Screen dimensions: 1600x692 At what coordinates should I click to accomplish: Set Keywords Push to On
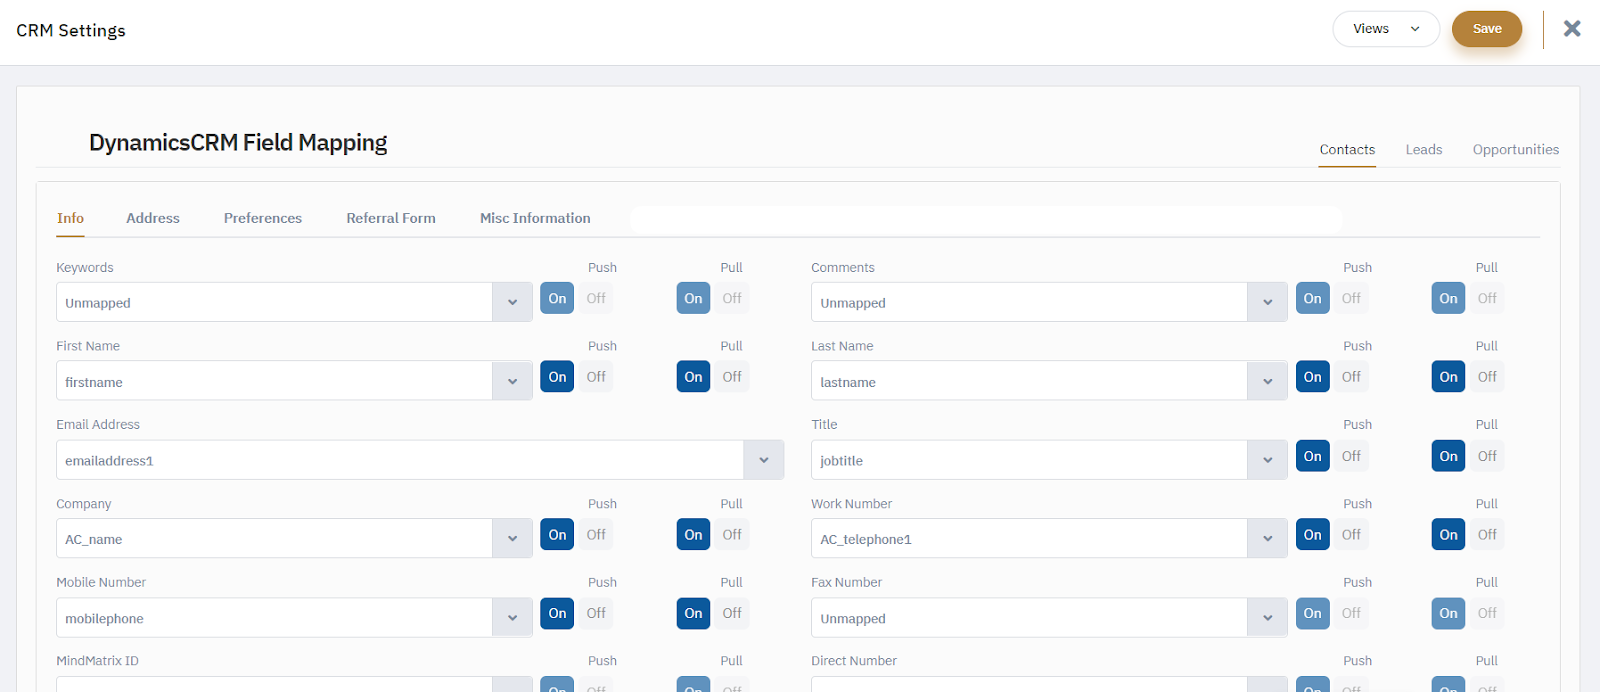click(x=557, y=298)
